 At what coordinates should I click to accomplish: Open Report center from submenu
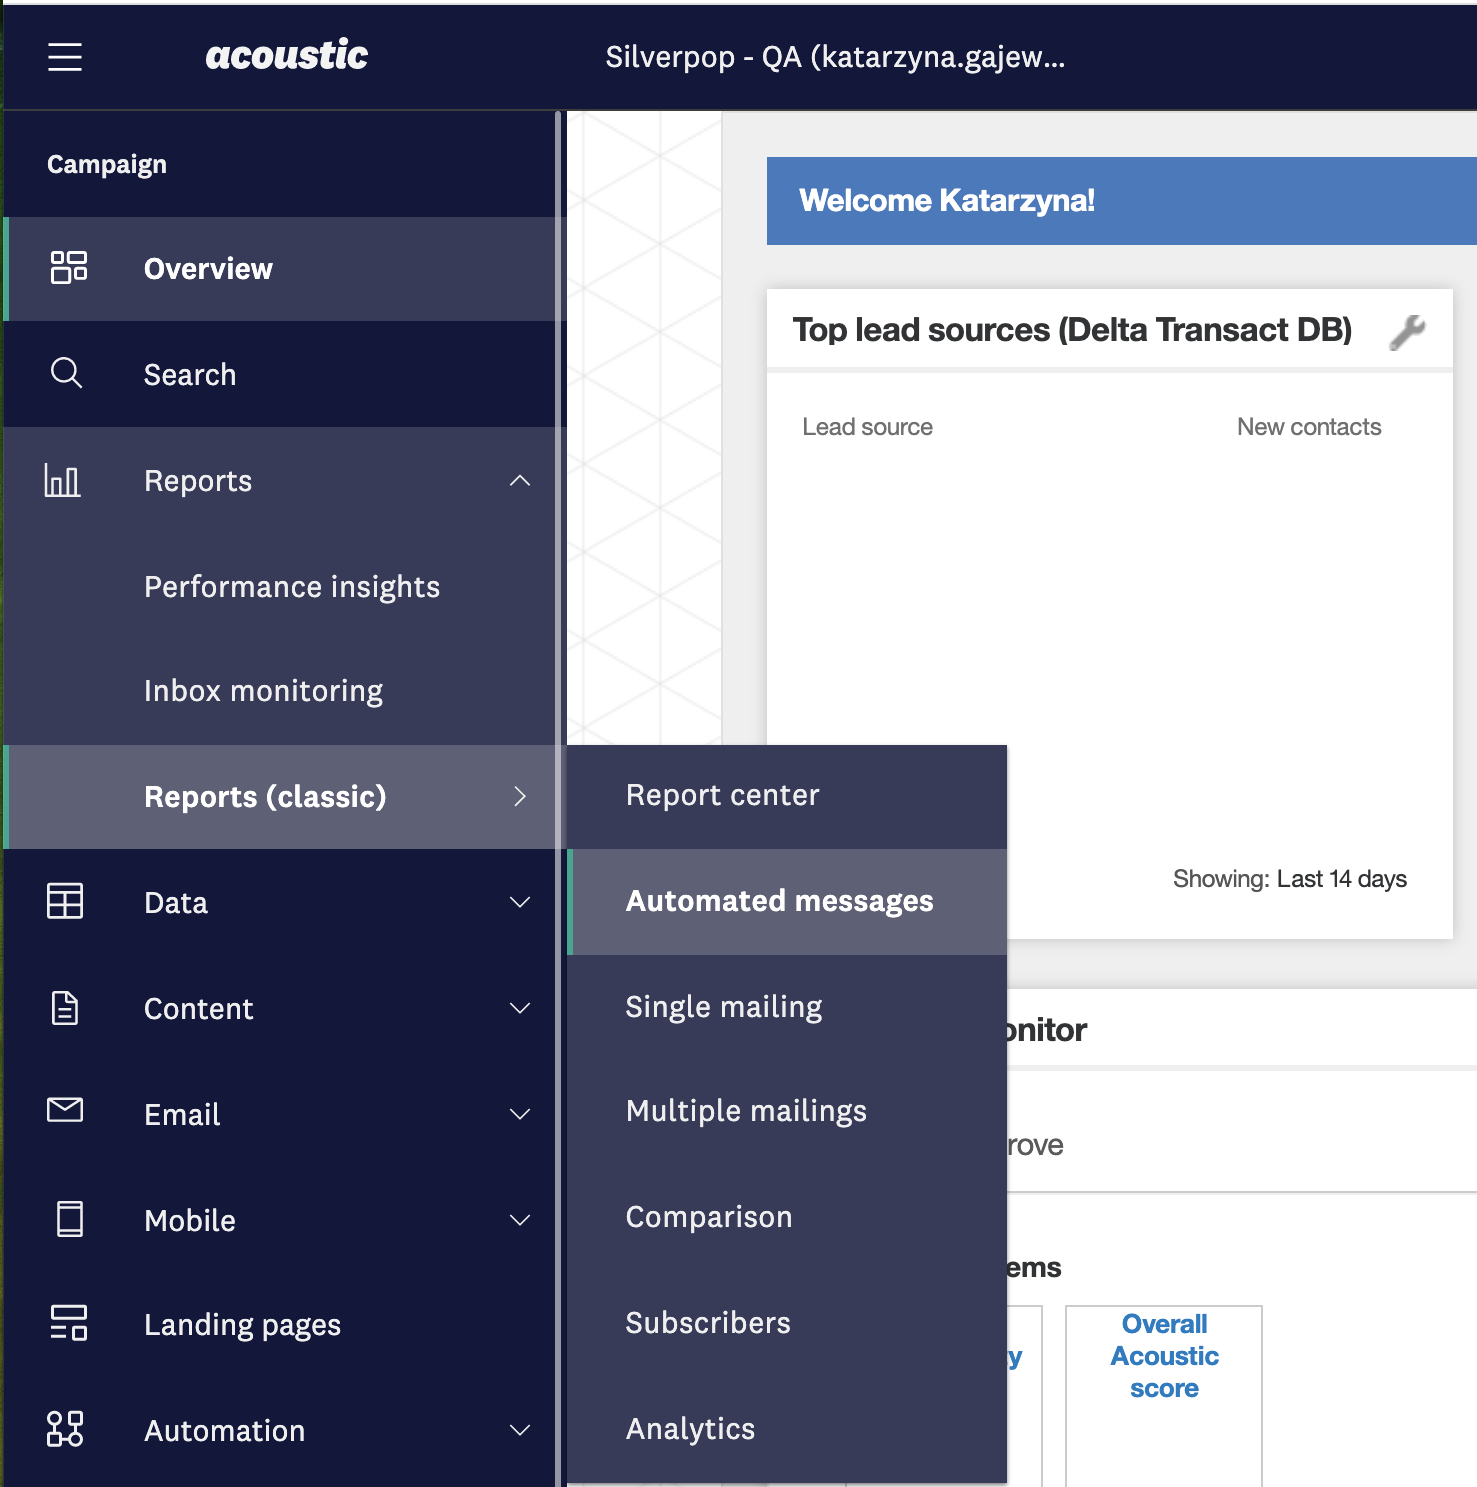tap(787, 796)
